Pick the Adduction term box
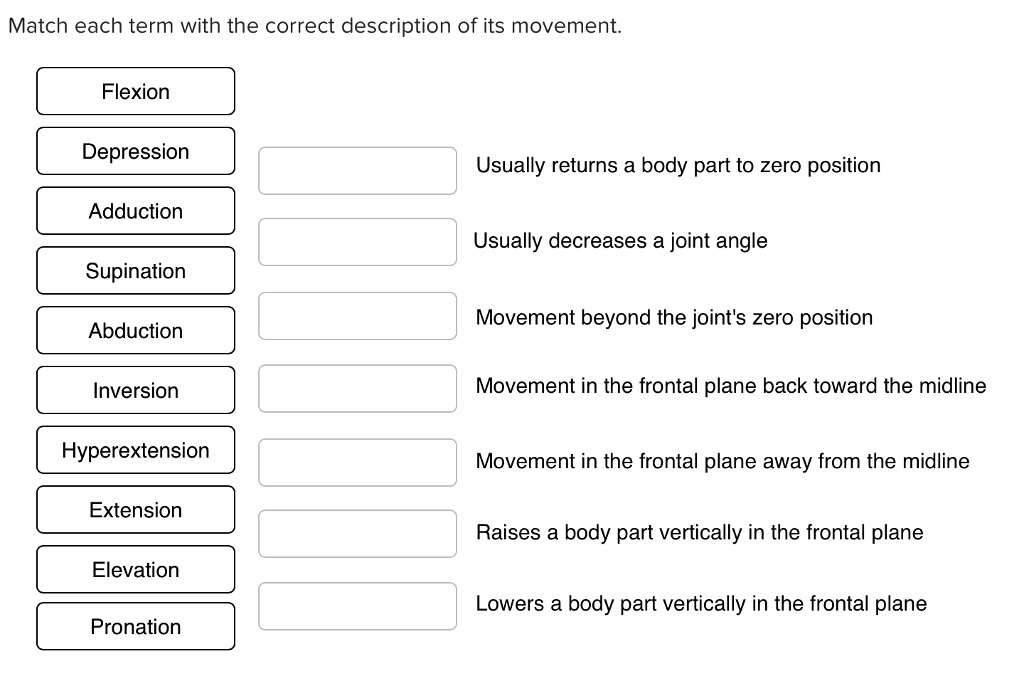Screen dimensions: 1024x686 click(136, 211)
